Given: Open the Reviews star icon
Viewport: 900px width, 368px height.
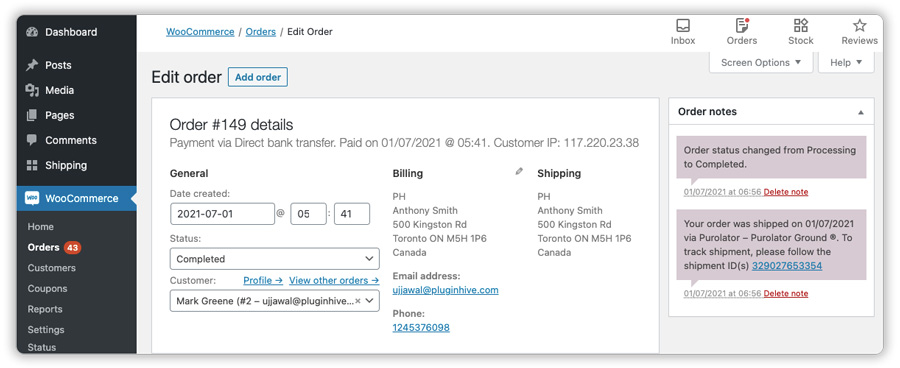Looking at the screenshot, I should tap(859, 25).
